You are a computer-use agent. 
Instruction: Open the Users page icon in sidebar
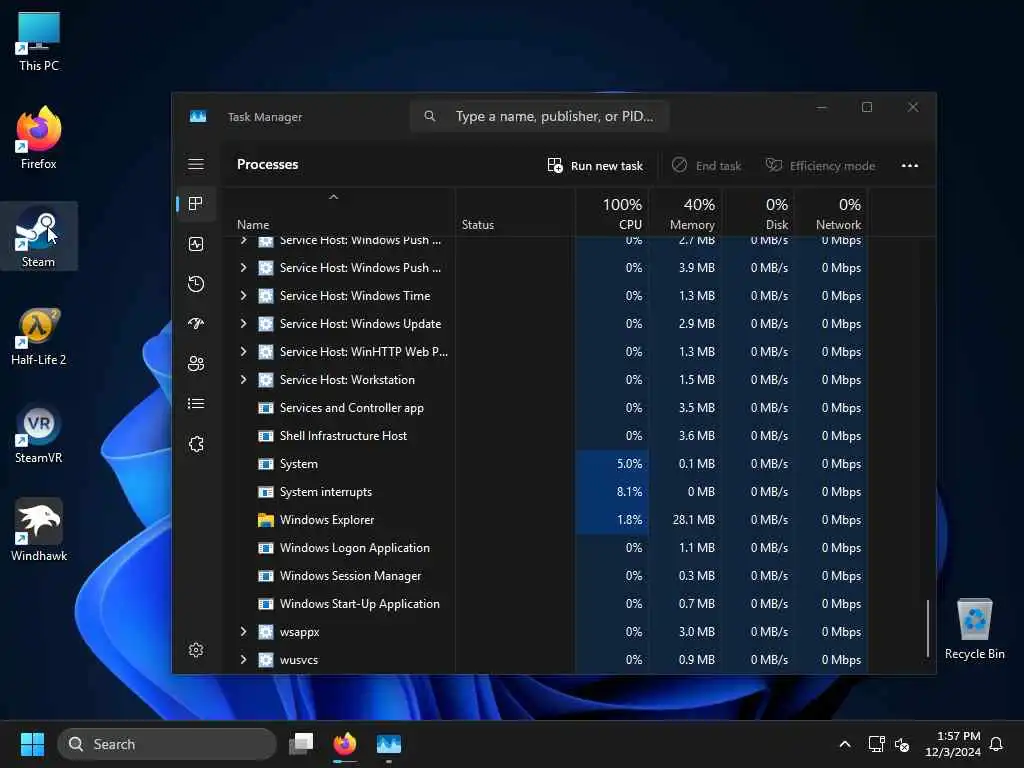pos(196,364)
